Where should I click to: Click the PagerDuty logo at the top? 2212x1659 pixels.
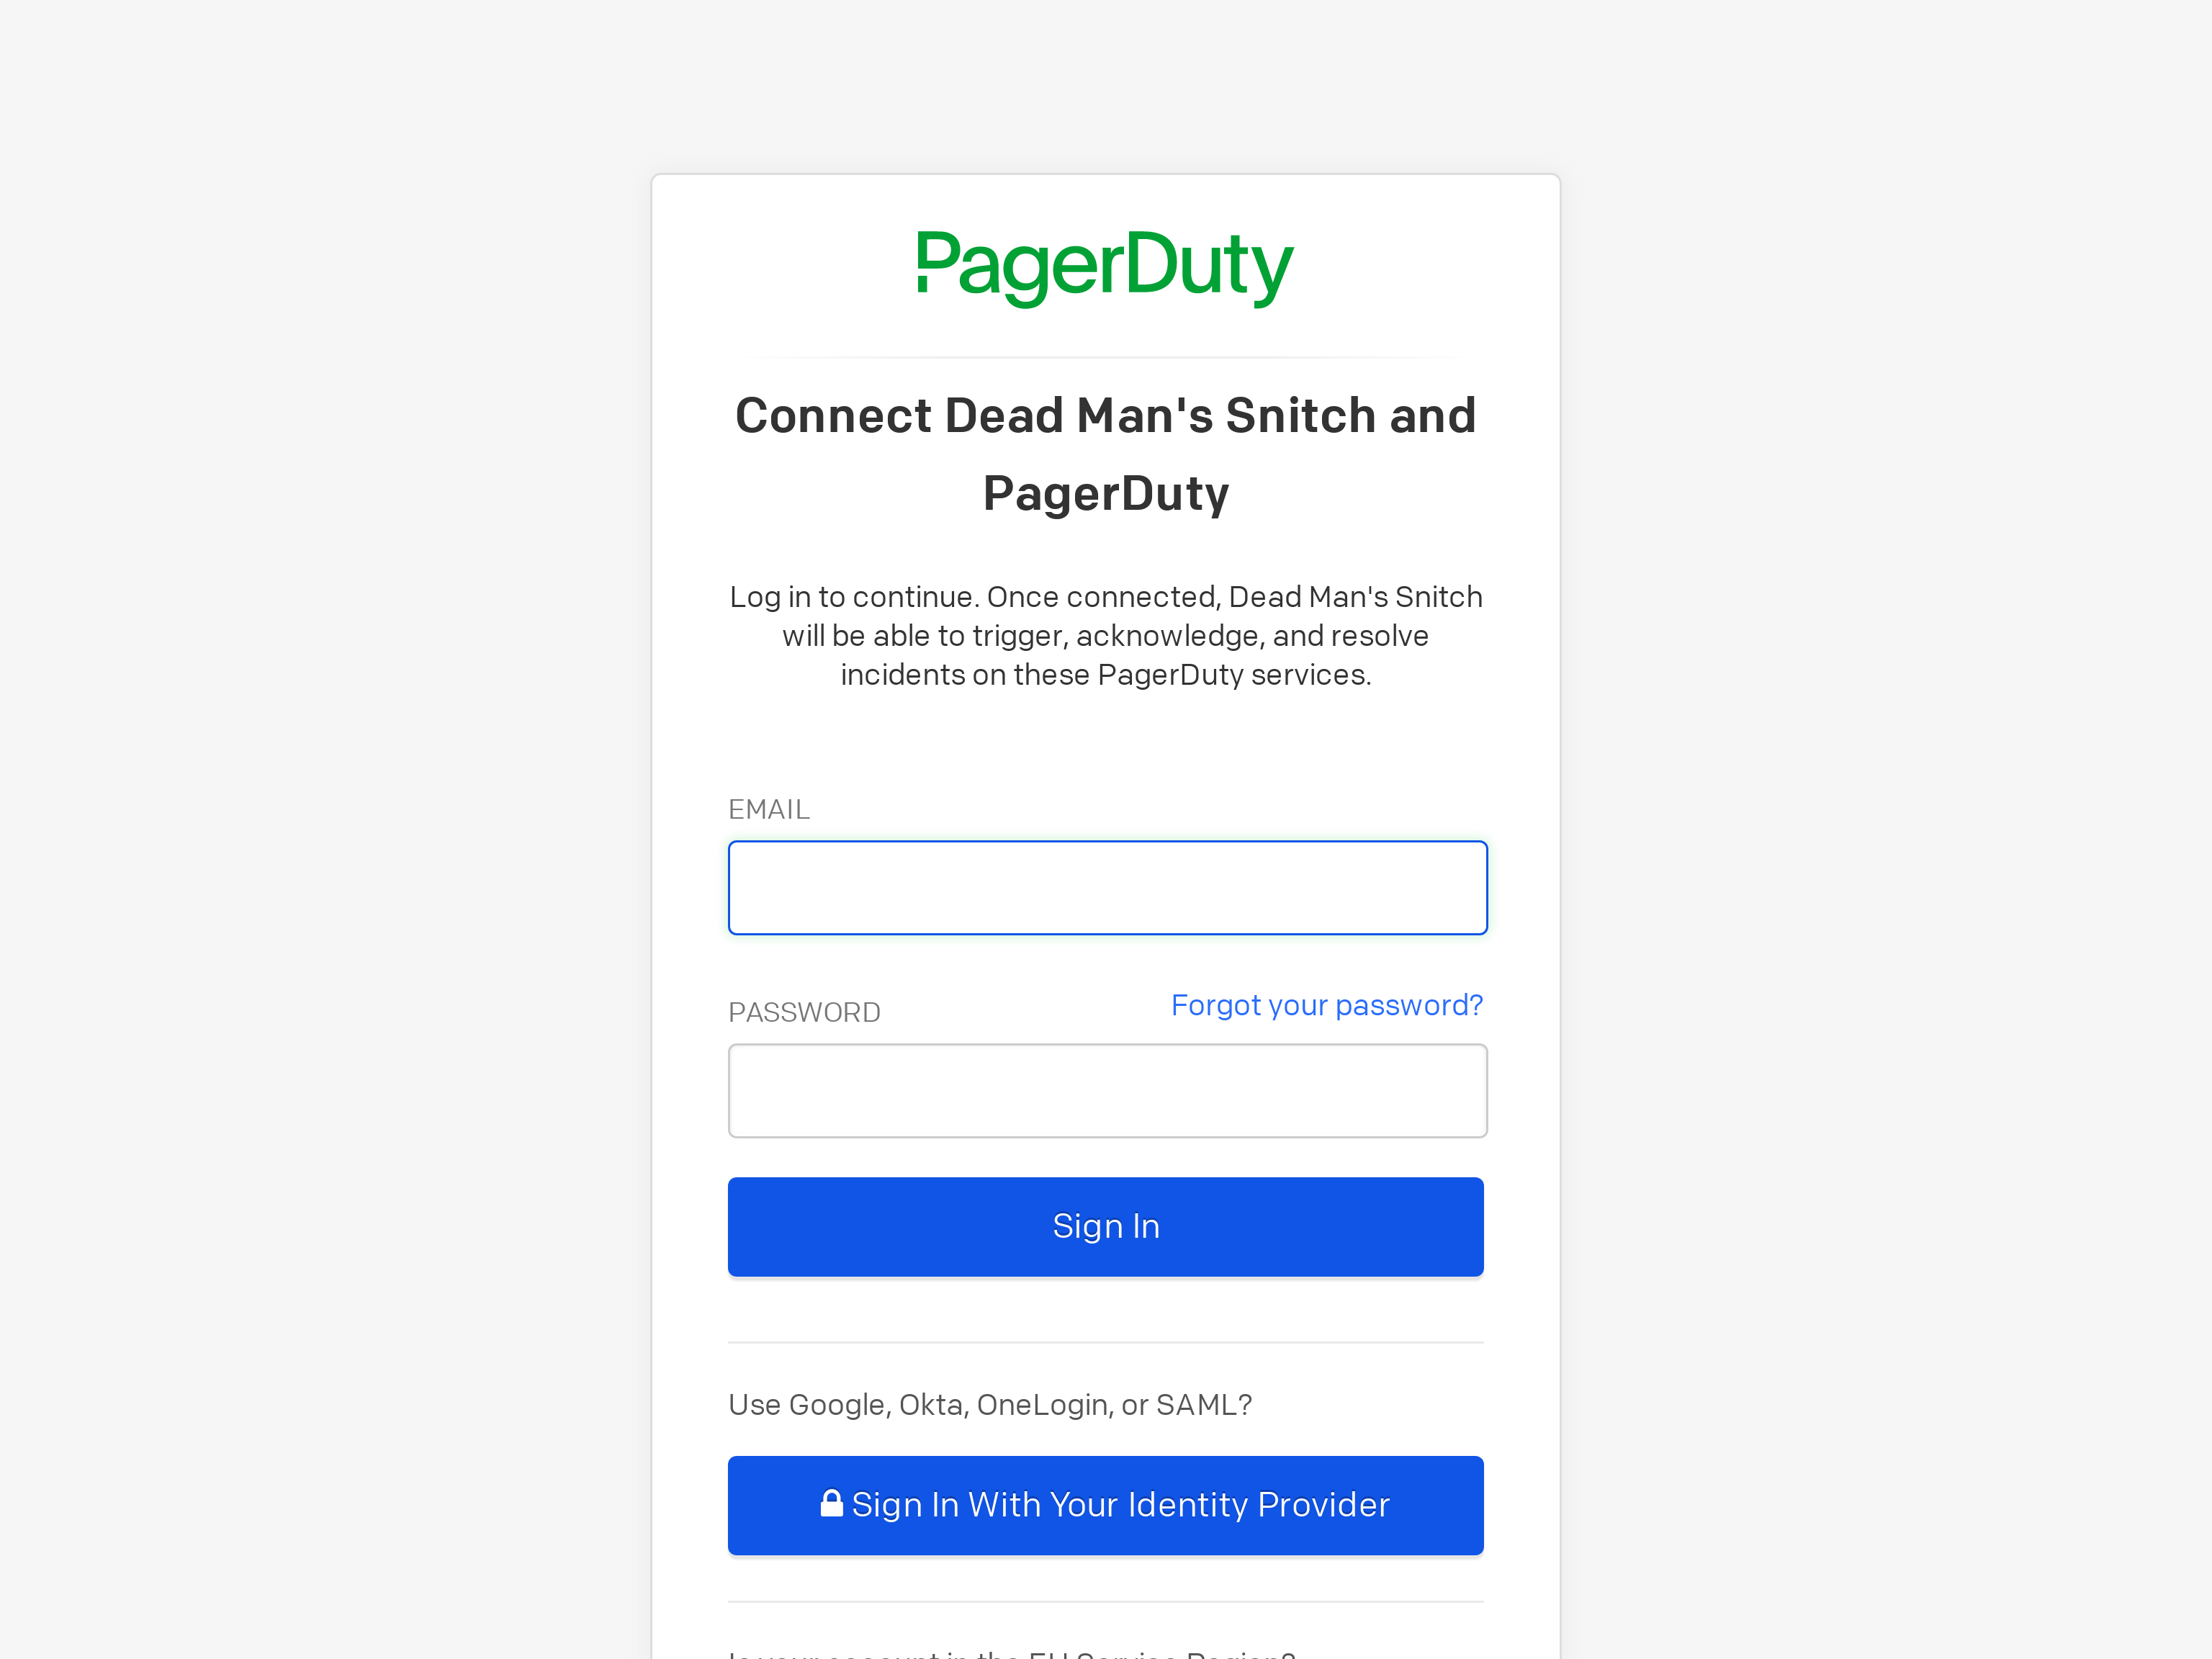(1105, 266)
